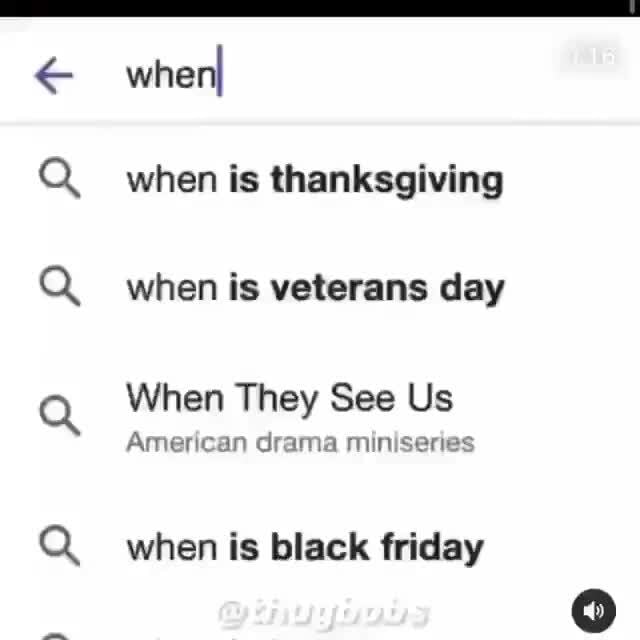Click the bold words 'black friday'
Image resolution: width=640 pixels, height=640 pixels.
pyautogui.click(x=377, y=547)
